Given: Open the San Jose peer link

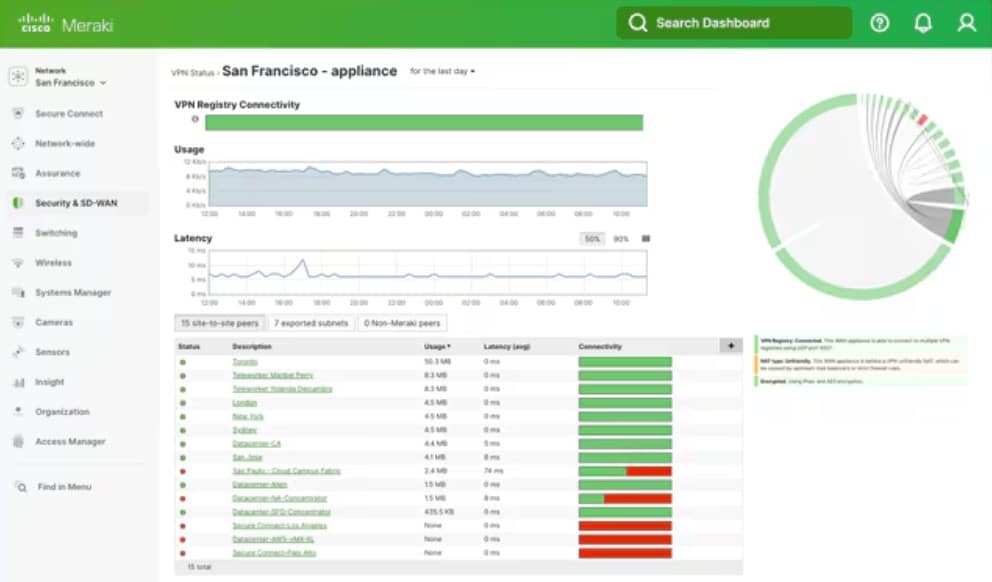Looking at the screenshot, I should [247, 457].
